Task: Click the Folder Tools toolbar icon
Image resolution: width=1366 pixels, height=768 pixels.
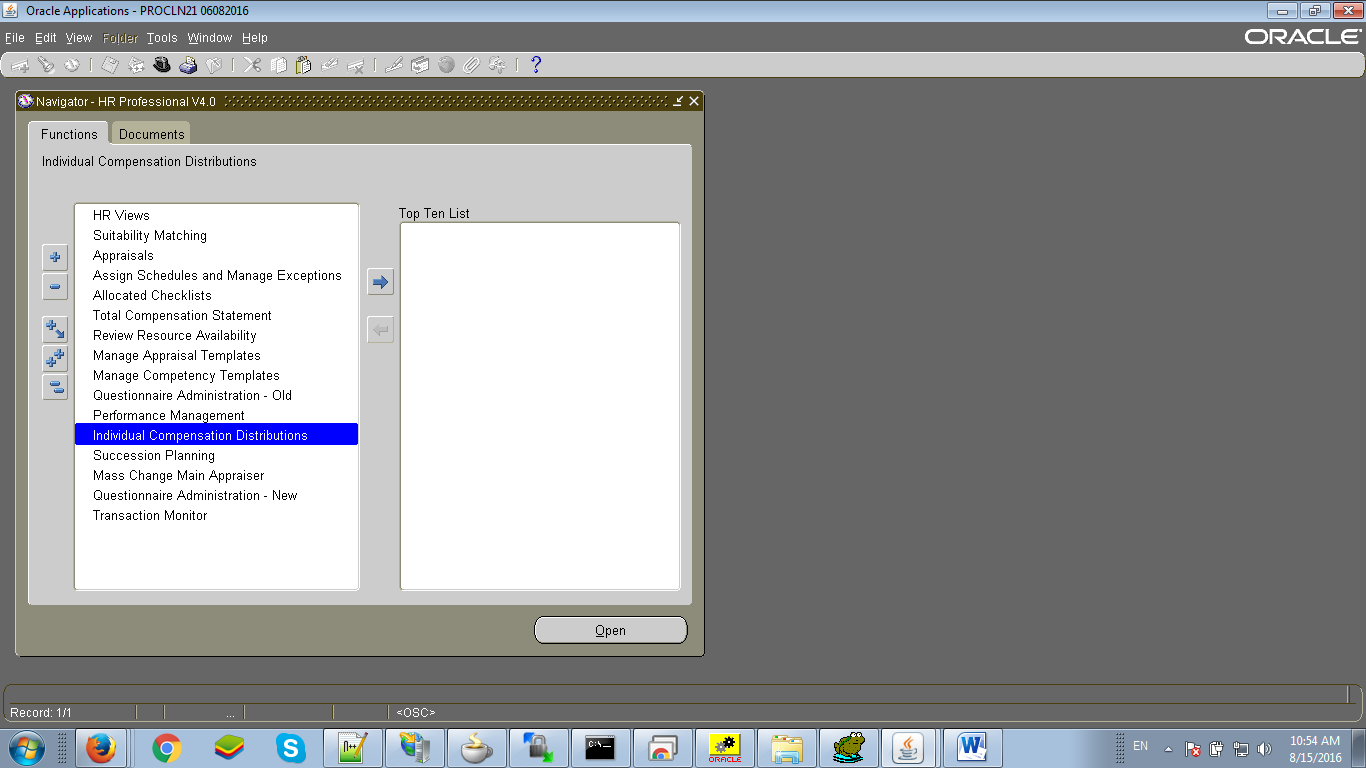Action: (x=498, y=65)
